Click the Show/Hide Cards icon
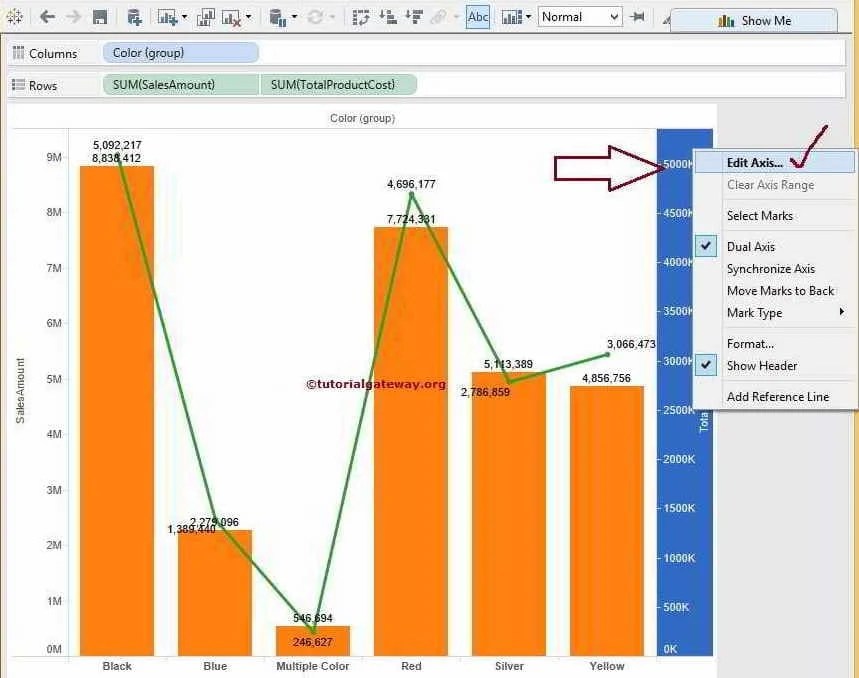 [511, 18]
